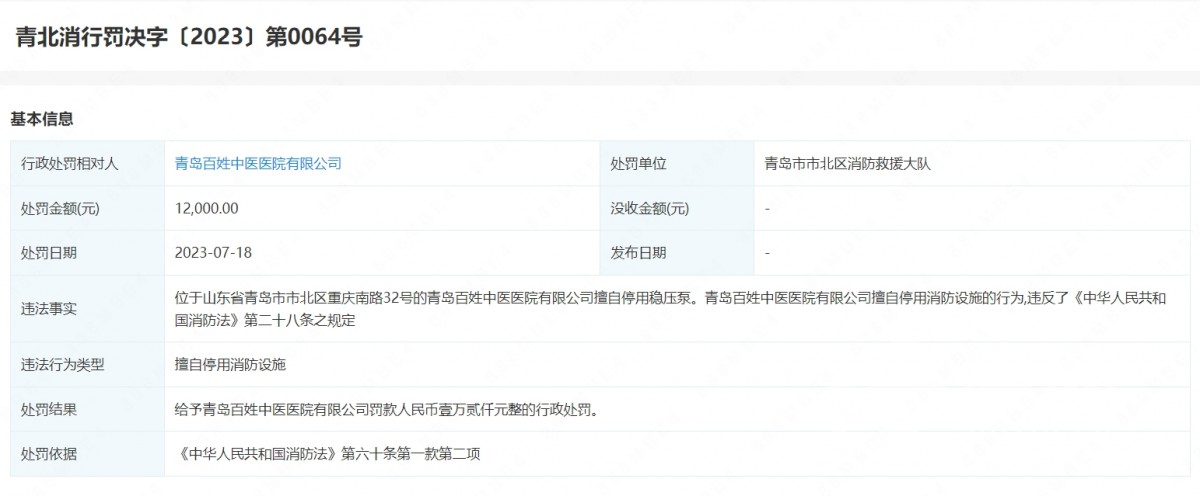Click the 违法行为类型 label cell
Viewport: 1200px width, 496px height.
pos(63,365)
